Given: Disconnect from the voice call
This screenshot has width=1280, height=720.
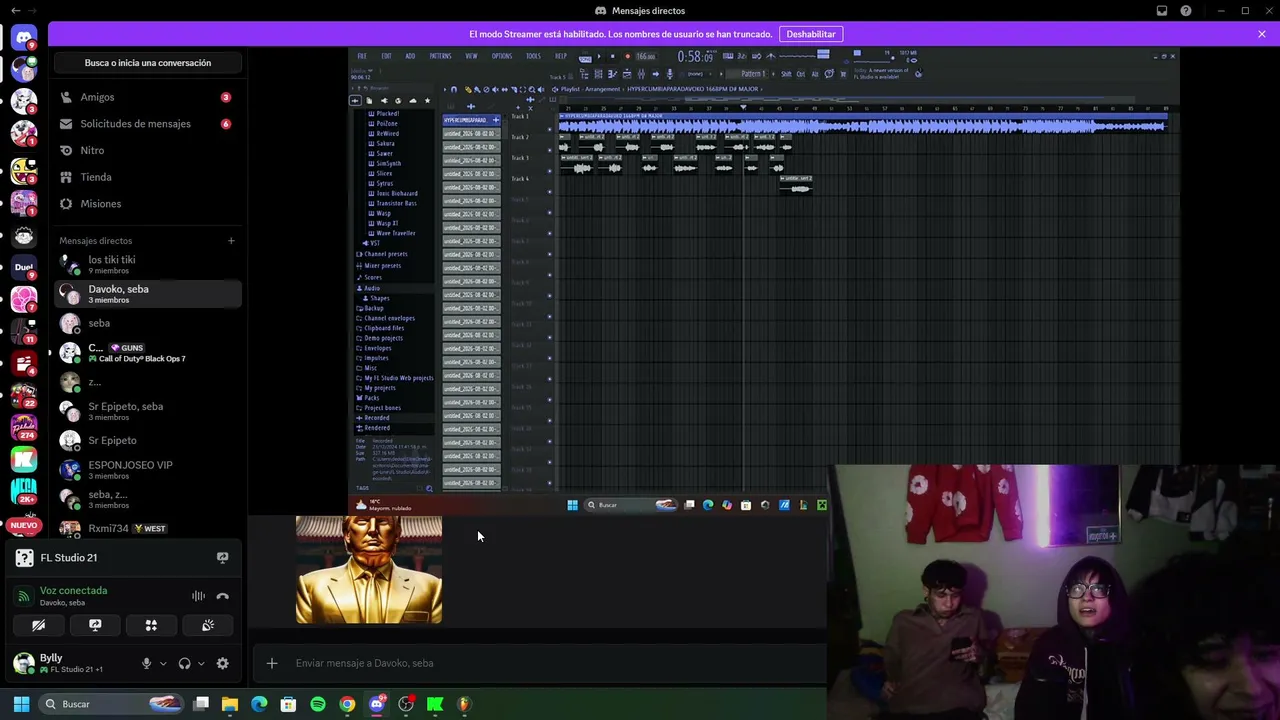Looking at the screenshot, I should [223, 596].
